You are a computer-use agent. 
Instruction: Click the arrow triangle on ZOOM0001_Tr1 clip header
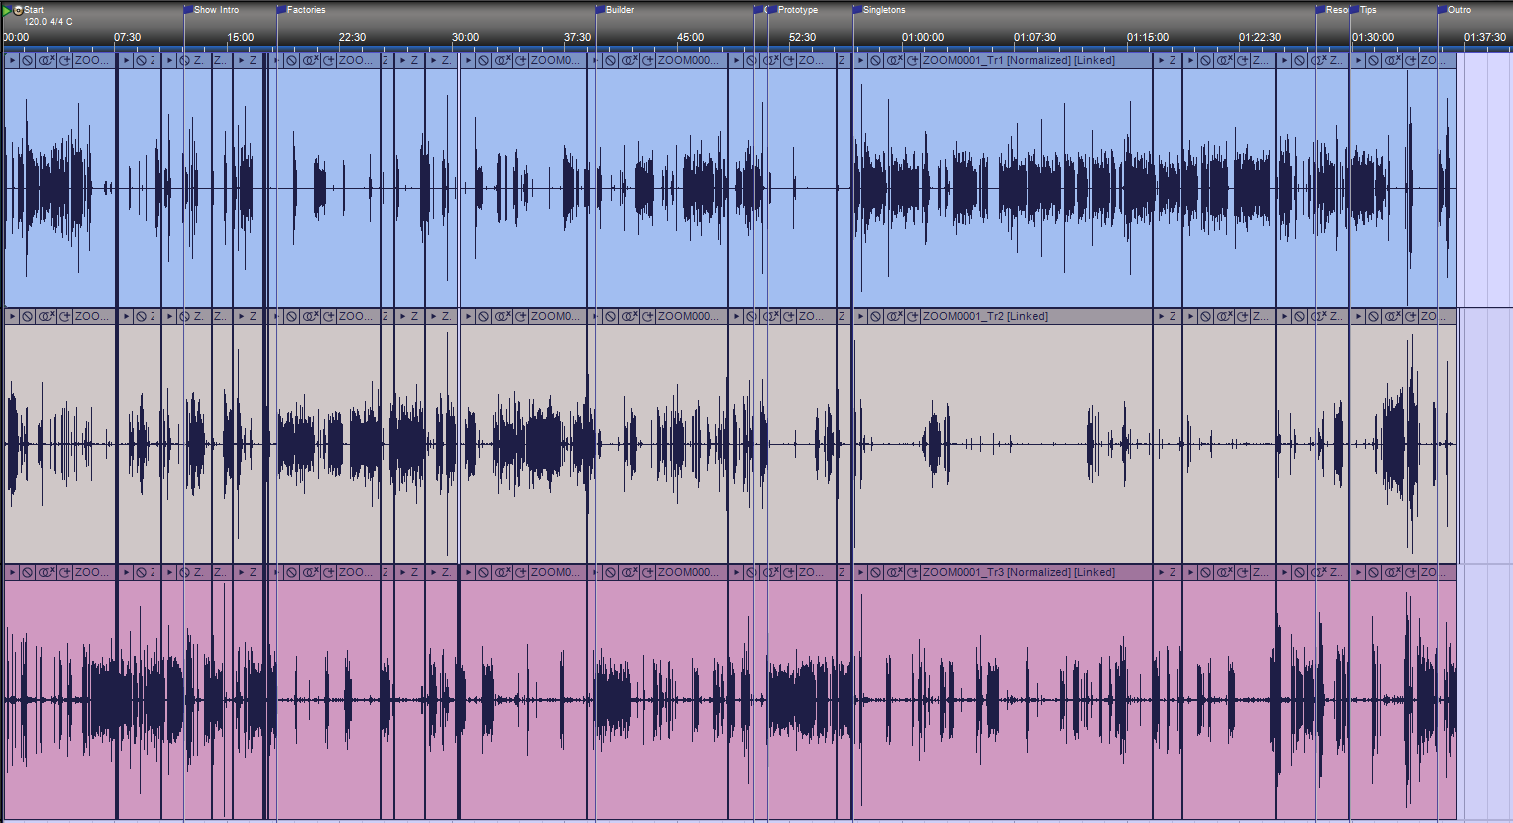(x=860, y=60)
